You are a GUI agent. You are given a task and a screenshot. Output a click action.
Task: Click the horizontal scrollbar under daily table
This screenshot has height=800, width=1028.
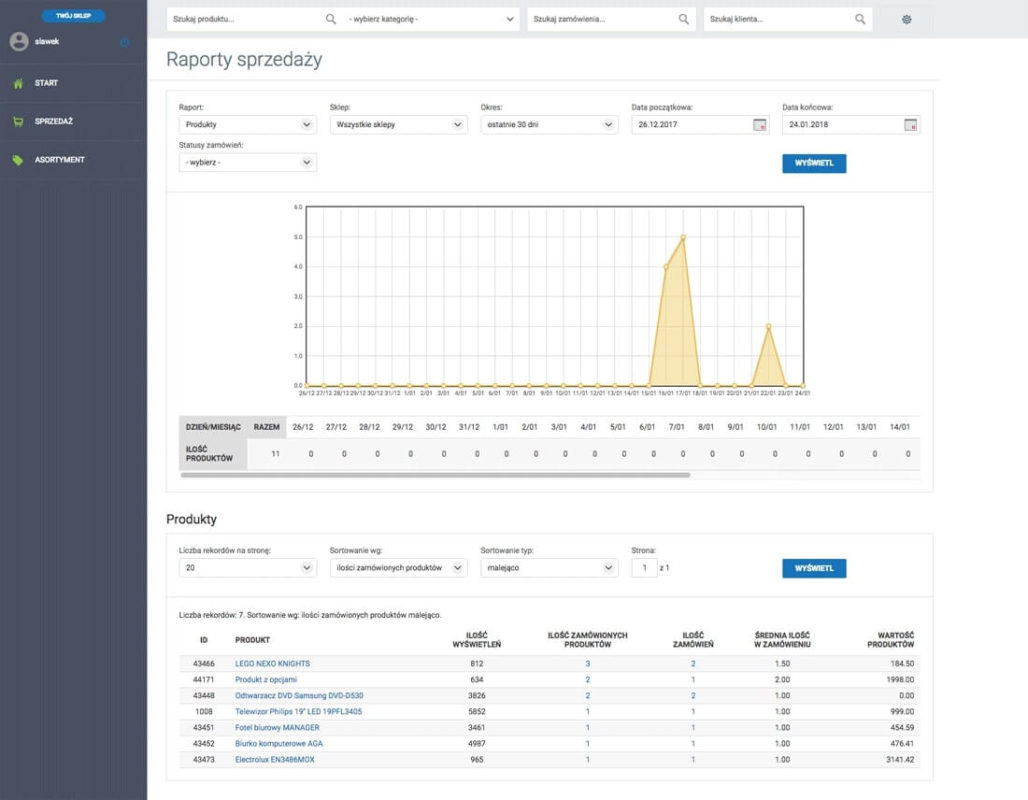tap(435, 475)
